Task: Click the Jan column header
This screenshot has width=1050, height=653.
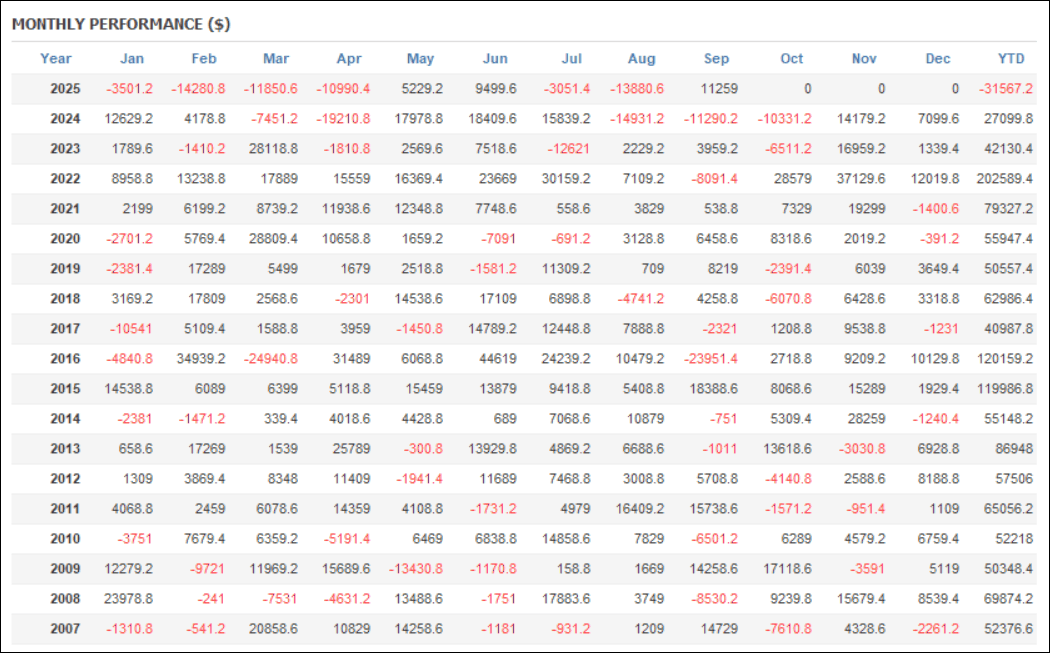Action: click(x=131, y=58)
